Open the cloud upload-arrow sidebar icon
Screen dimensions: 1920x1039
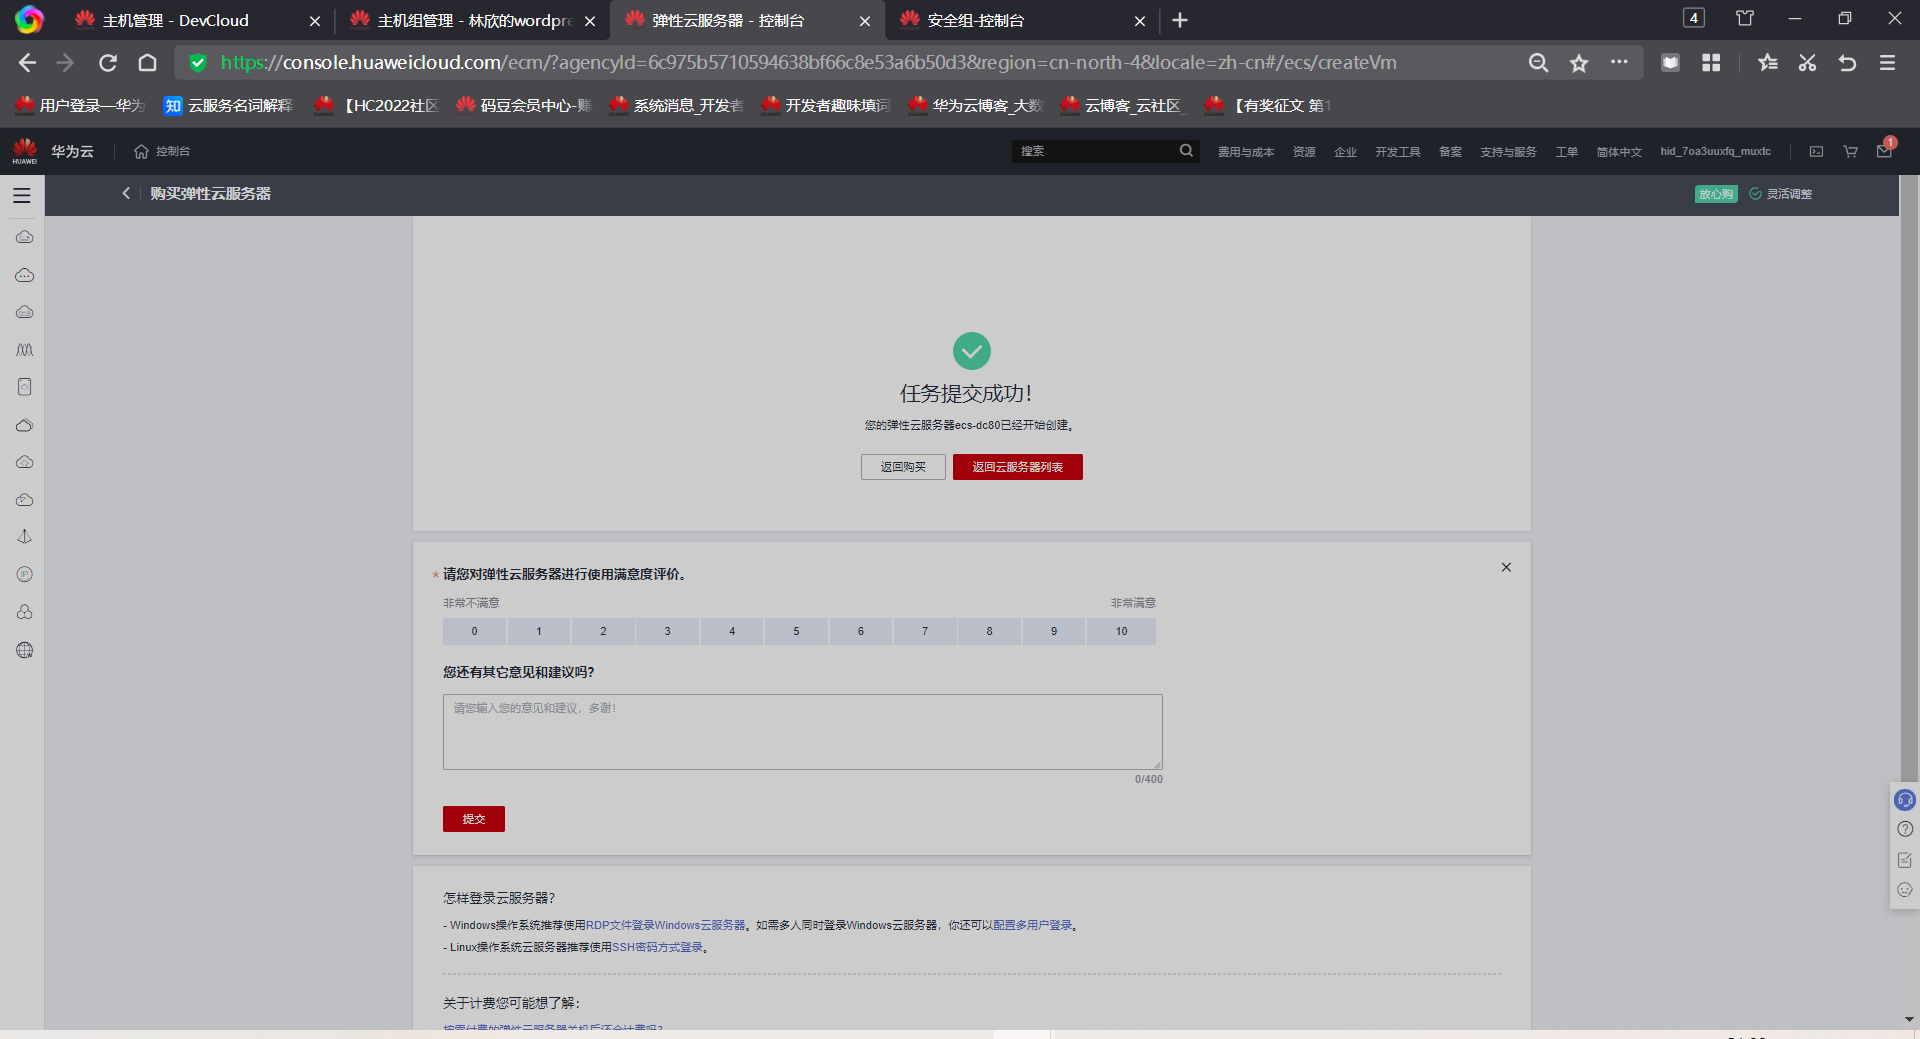click(25, 462)
